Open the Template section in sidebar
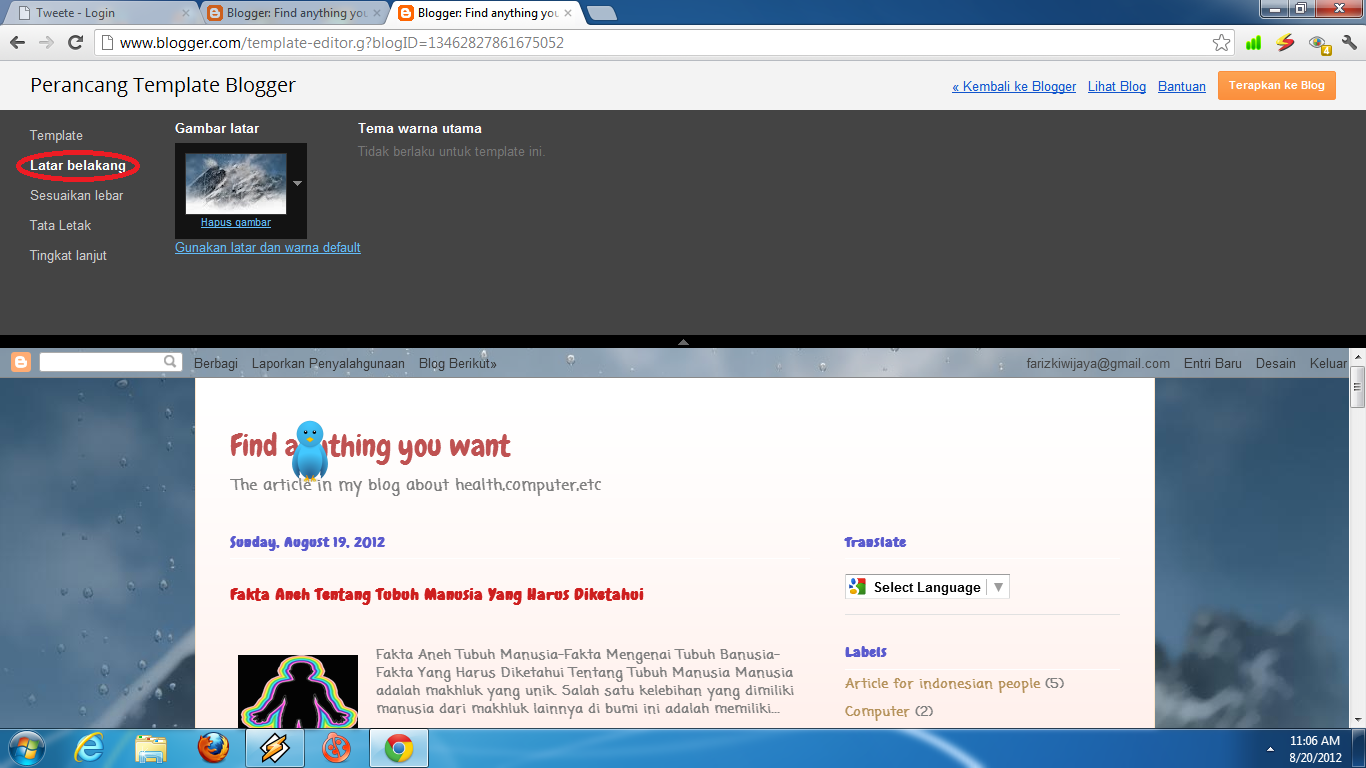This screenshot has width=1366, height=768. [56, 135]
